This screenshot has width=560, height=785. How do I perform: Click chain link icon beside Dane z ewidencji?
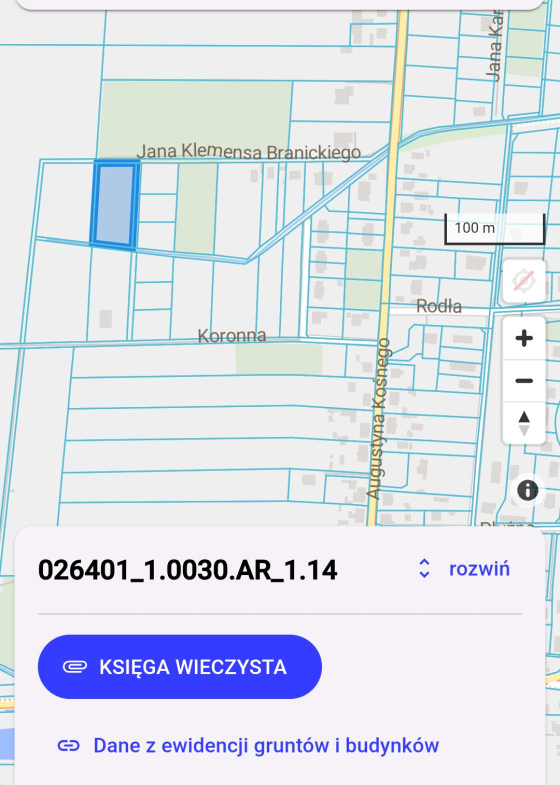(x=69, y=745)
